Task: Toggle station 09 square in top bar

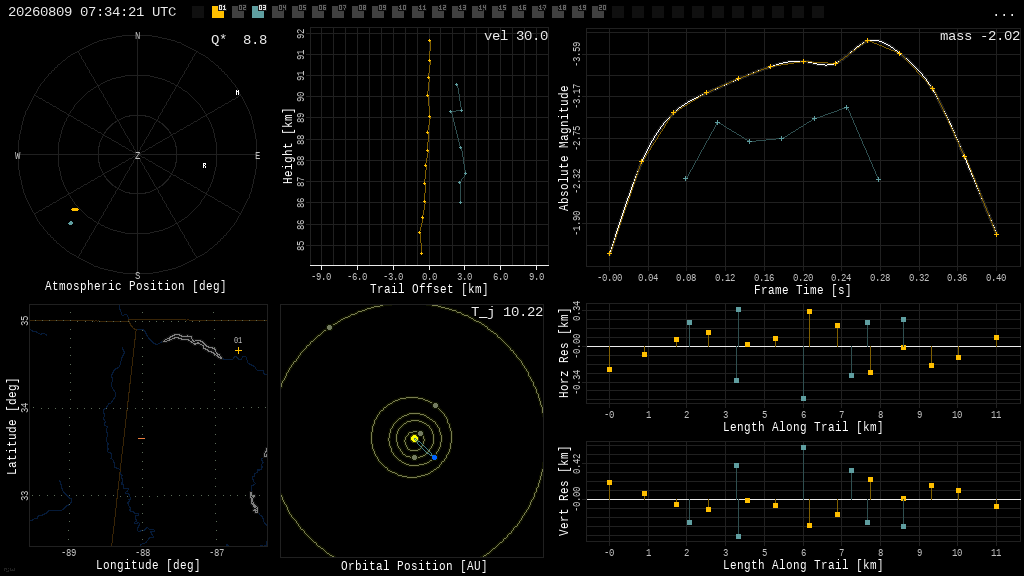Action: [x=379, y=12]
